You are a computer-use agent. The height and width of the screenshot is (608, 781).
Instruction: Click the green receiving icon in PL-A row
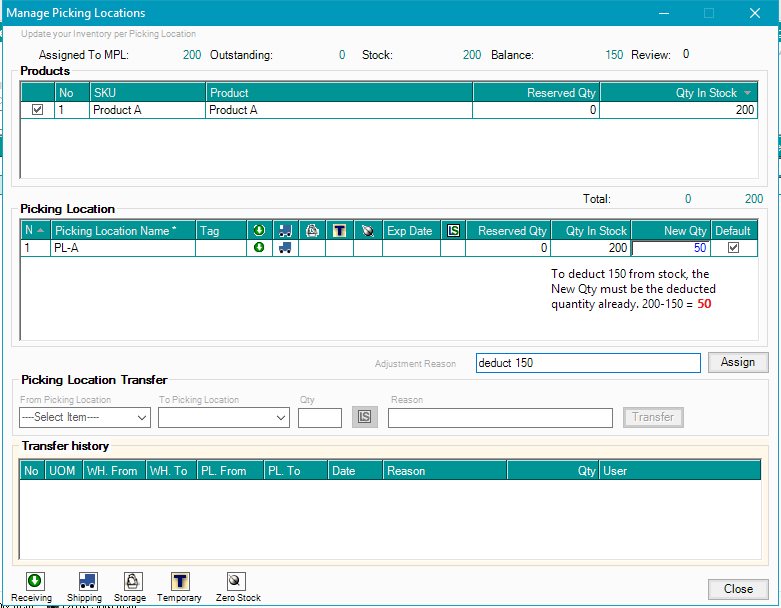tap(259, 248)
